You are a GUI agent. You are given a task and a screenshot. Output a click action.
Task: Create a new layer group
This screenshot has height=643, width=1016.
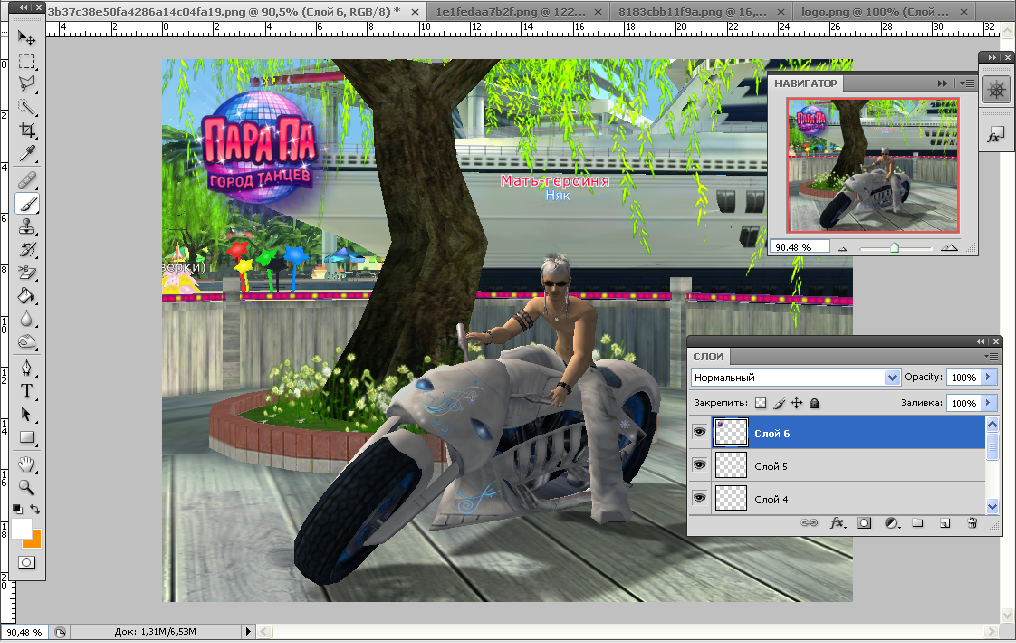pos(918,522)
